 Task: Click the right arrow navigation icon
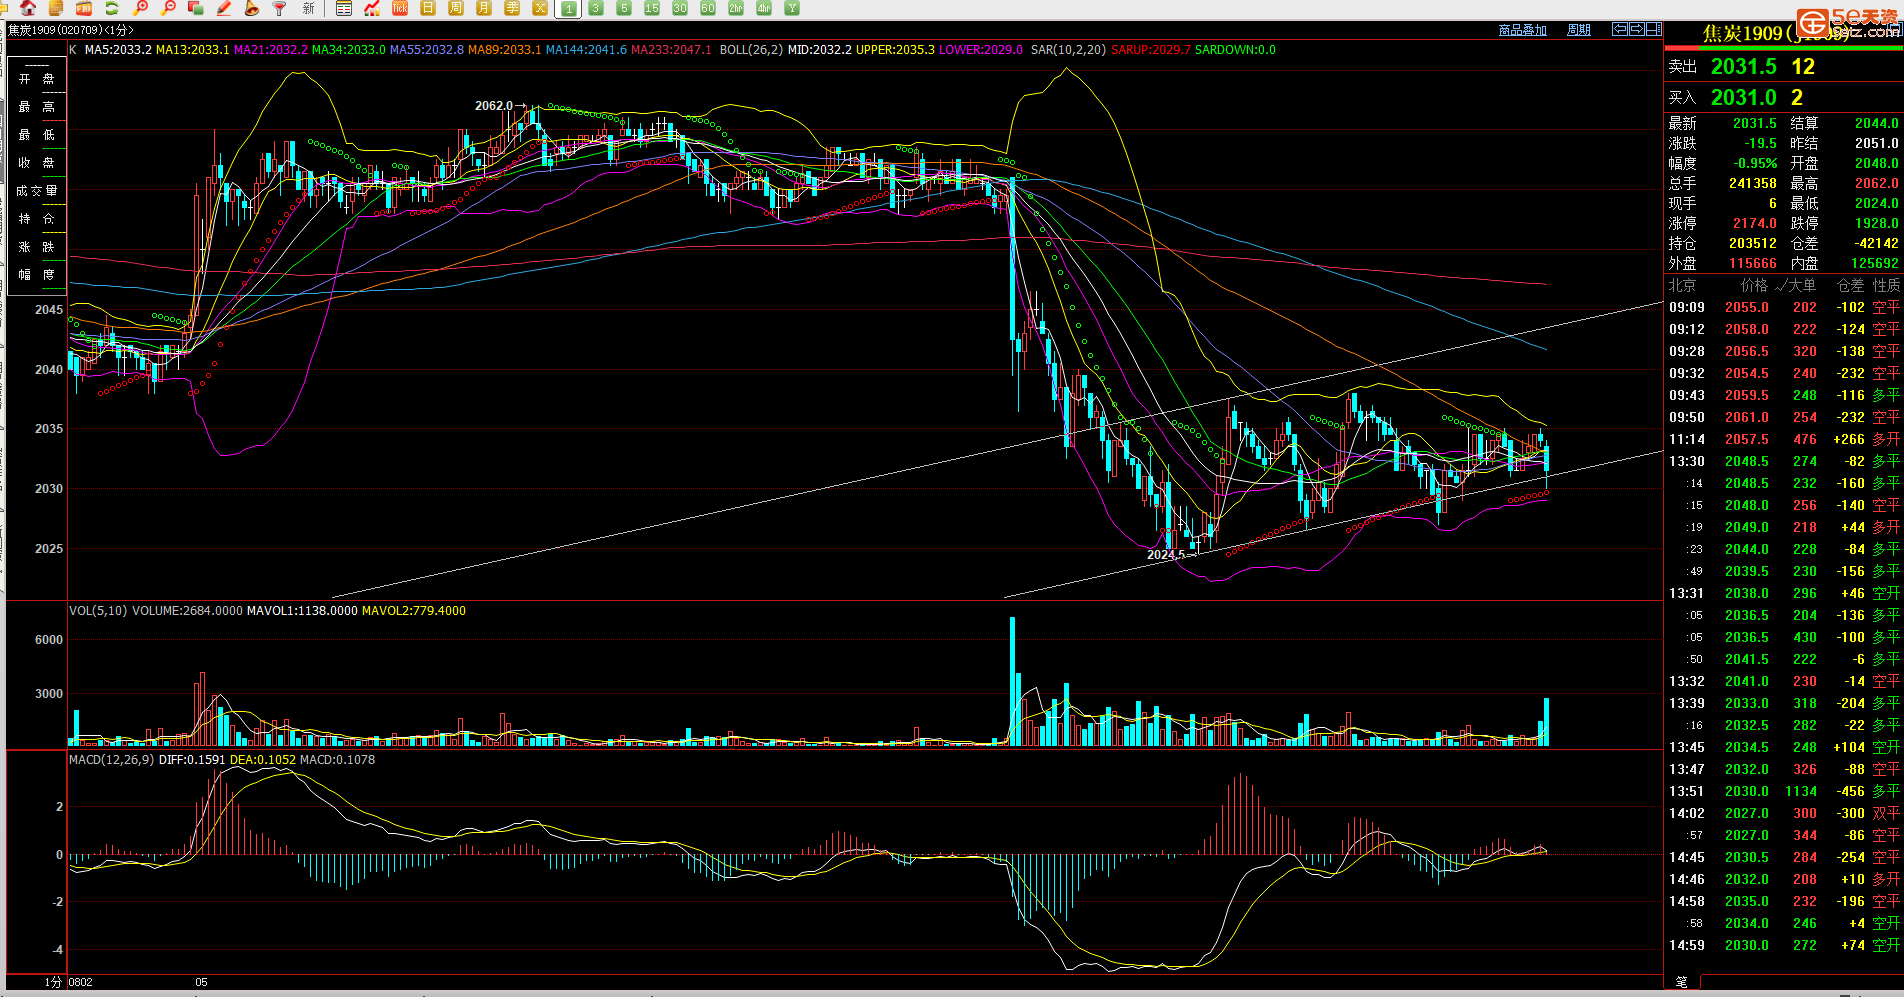[1637, 29]
